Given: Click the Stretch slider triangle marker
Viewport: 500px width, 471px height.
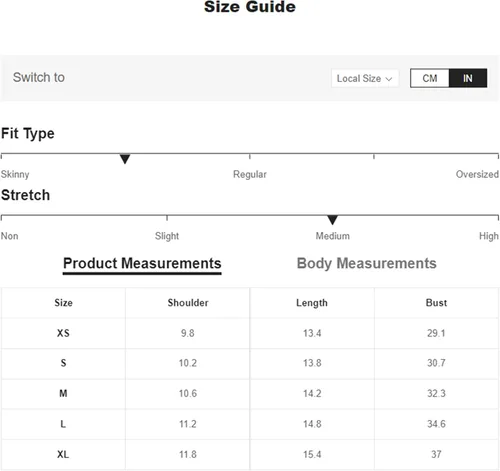Looking at the screenshot, I should click(x=332, y=220).
